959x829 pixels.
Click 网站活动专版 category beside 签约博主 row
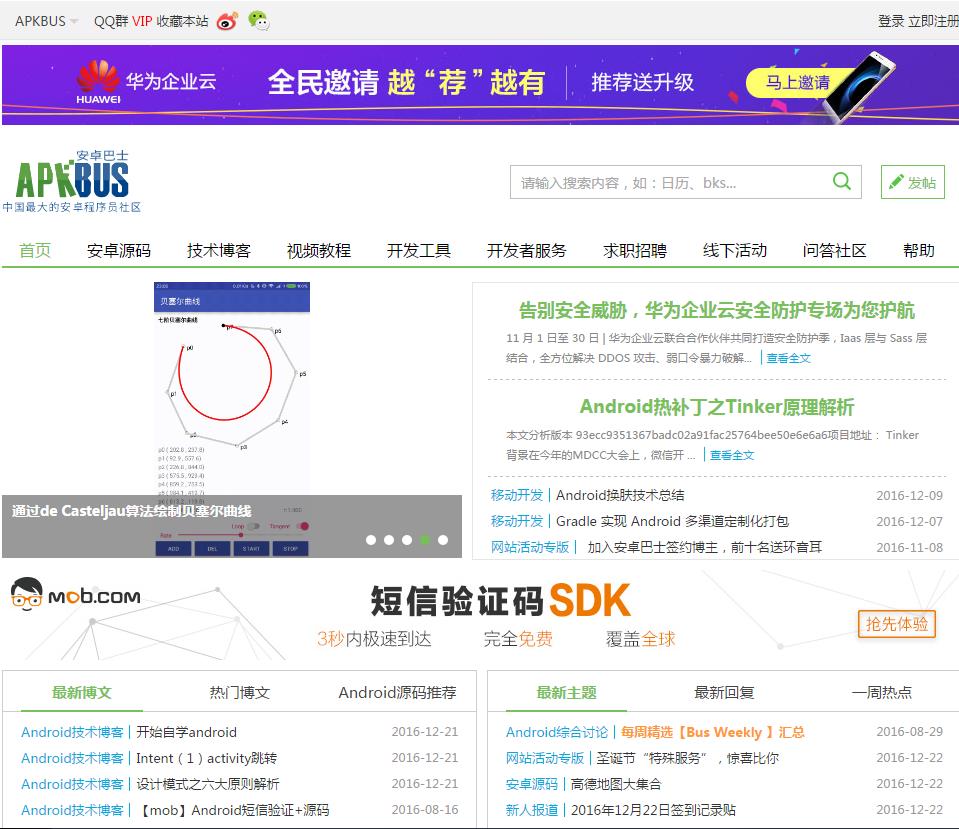pyautogui.click(x=530, y=547)
